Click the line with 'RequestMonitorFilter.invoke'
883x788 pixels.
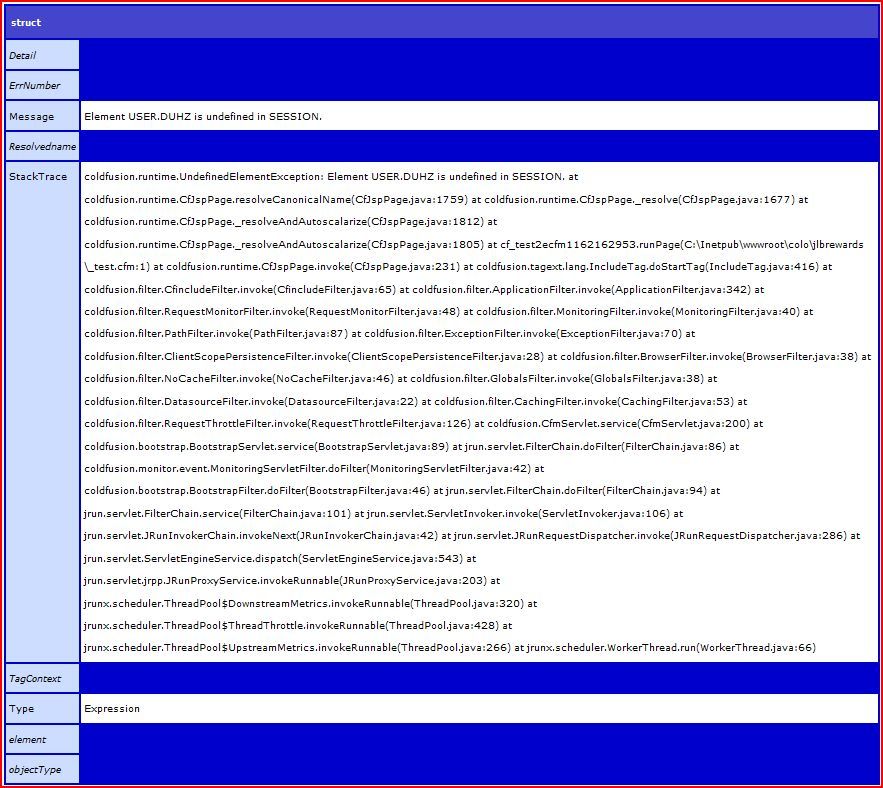[x=448, y=311]
